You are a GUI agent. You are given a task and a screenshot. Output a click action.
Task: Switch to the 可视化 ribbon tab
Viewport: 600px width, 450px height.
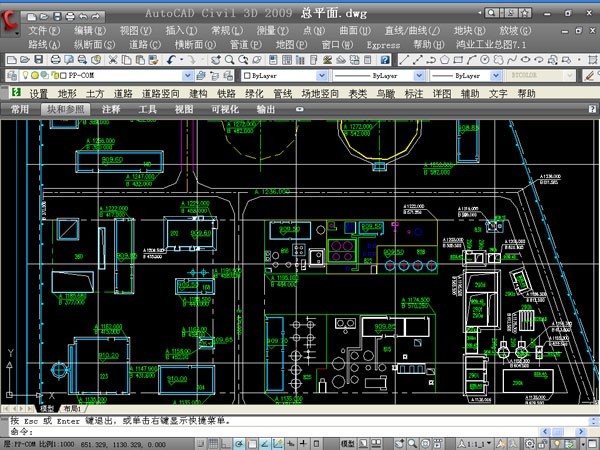pyautogui.click(x=225, y=109)
